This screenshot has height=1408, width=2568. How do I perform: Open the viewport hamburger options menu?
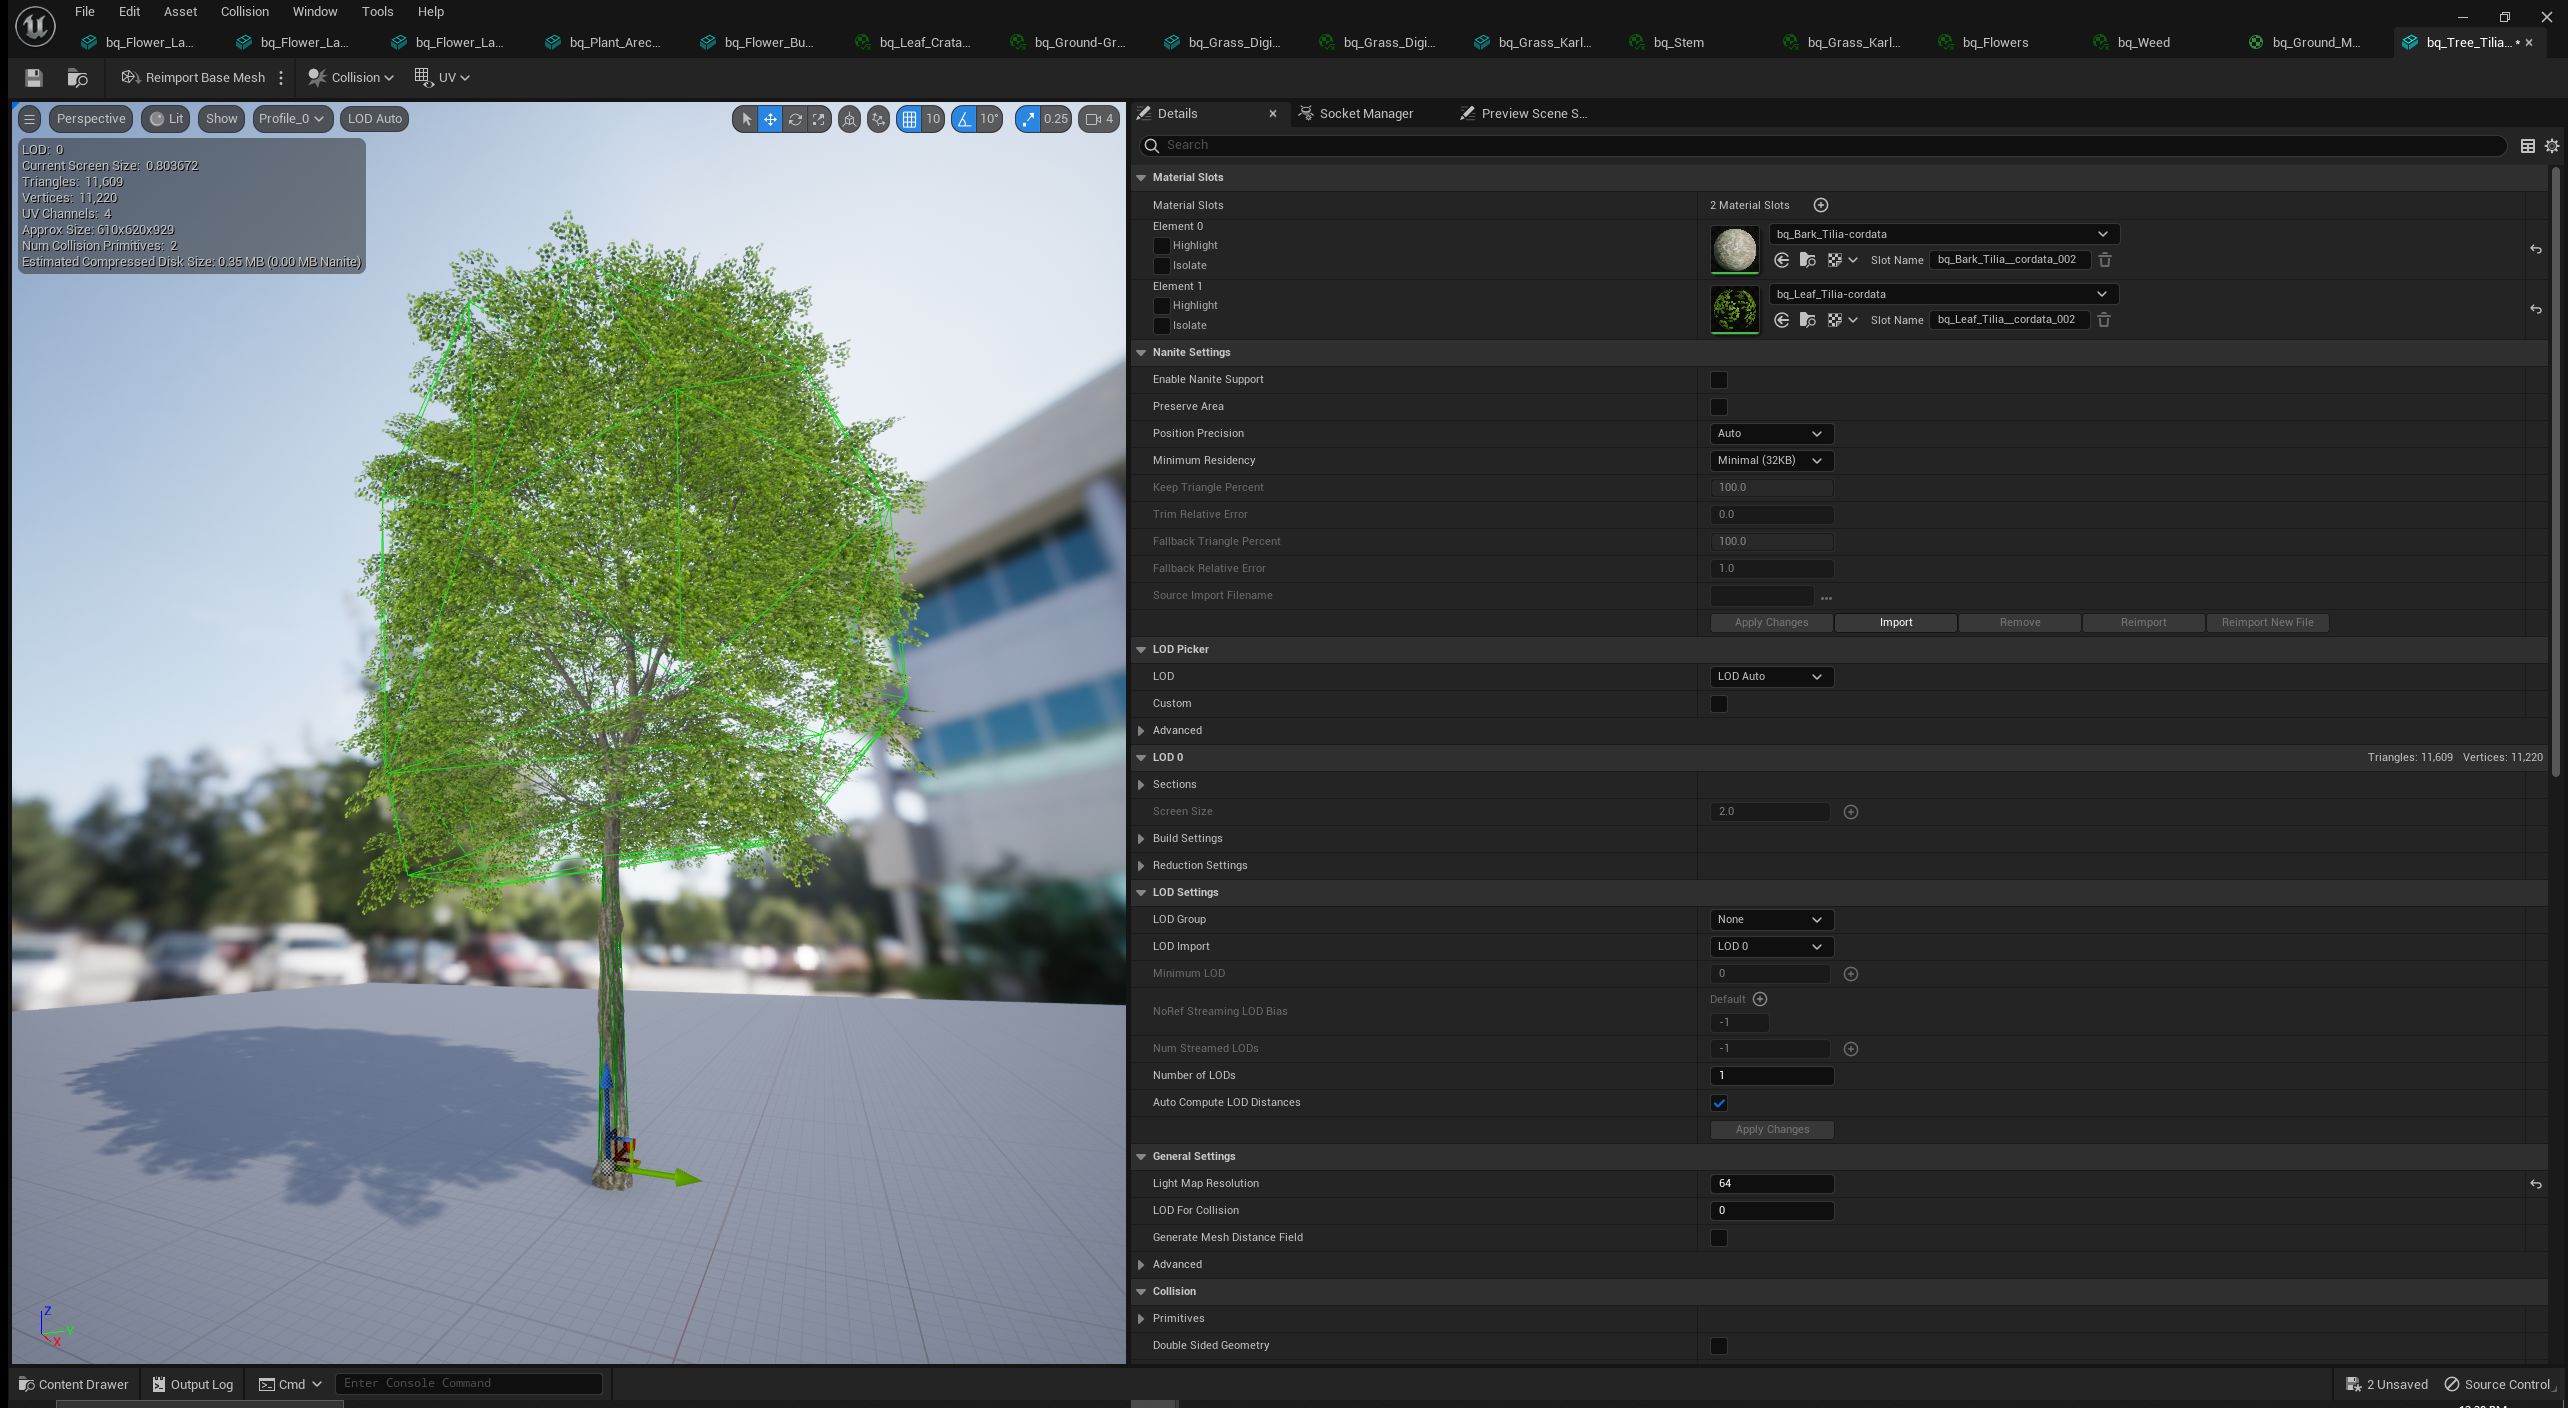pyautogui.click(x=29, y=119)
